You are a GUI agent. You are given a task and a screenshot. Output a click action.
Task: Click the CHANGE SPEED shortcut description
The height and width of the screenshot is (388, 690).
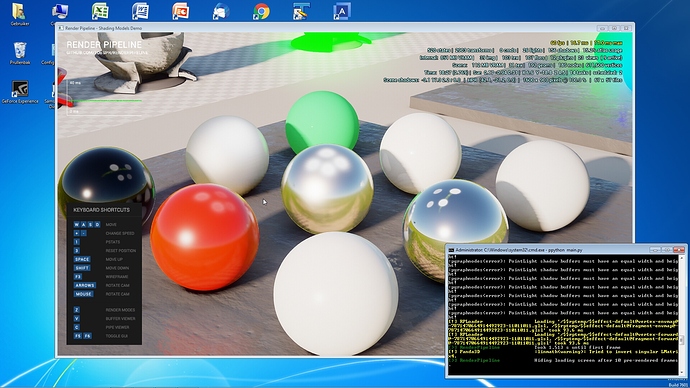point(120,233)
